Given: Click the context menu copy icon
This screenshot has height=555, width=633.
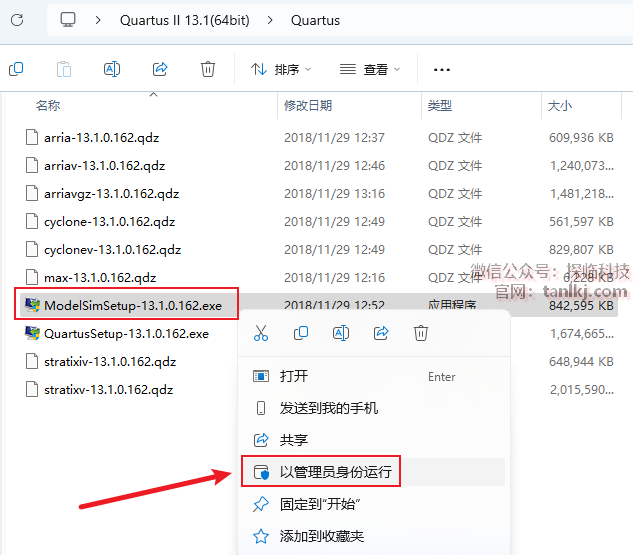Looking at the screenshot, I should (x=301, y=333).
